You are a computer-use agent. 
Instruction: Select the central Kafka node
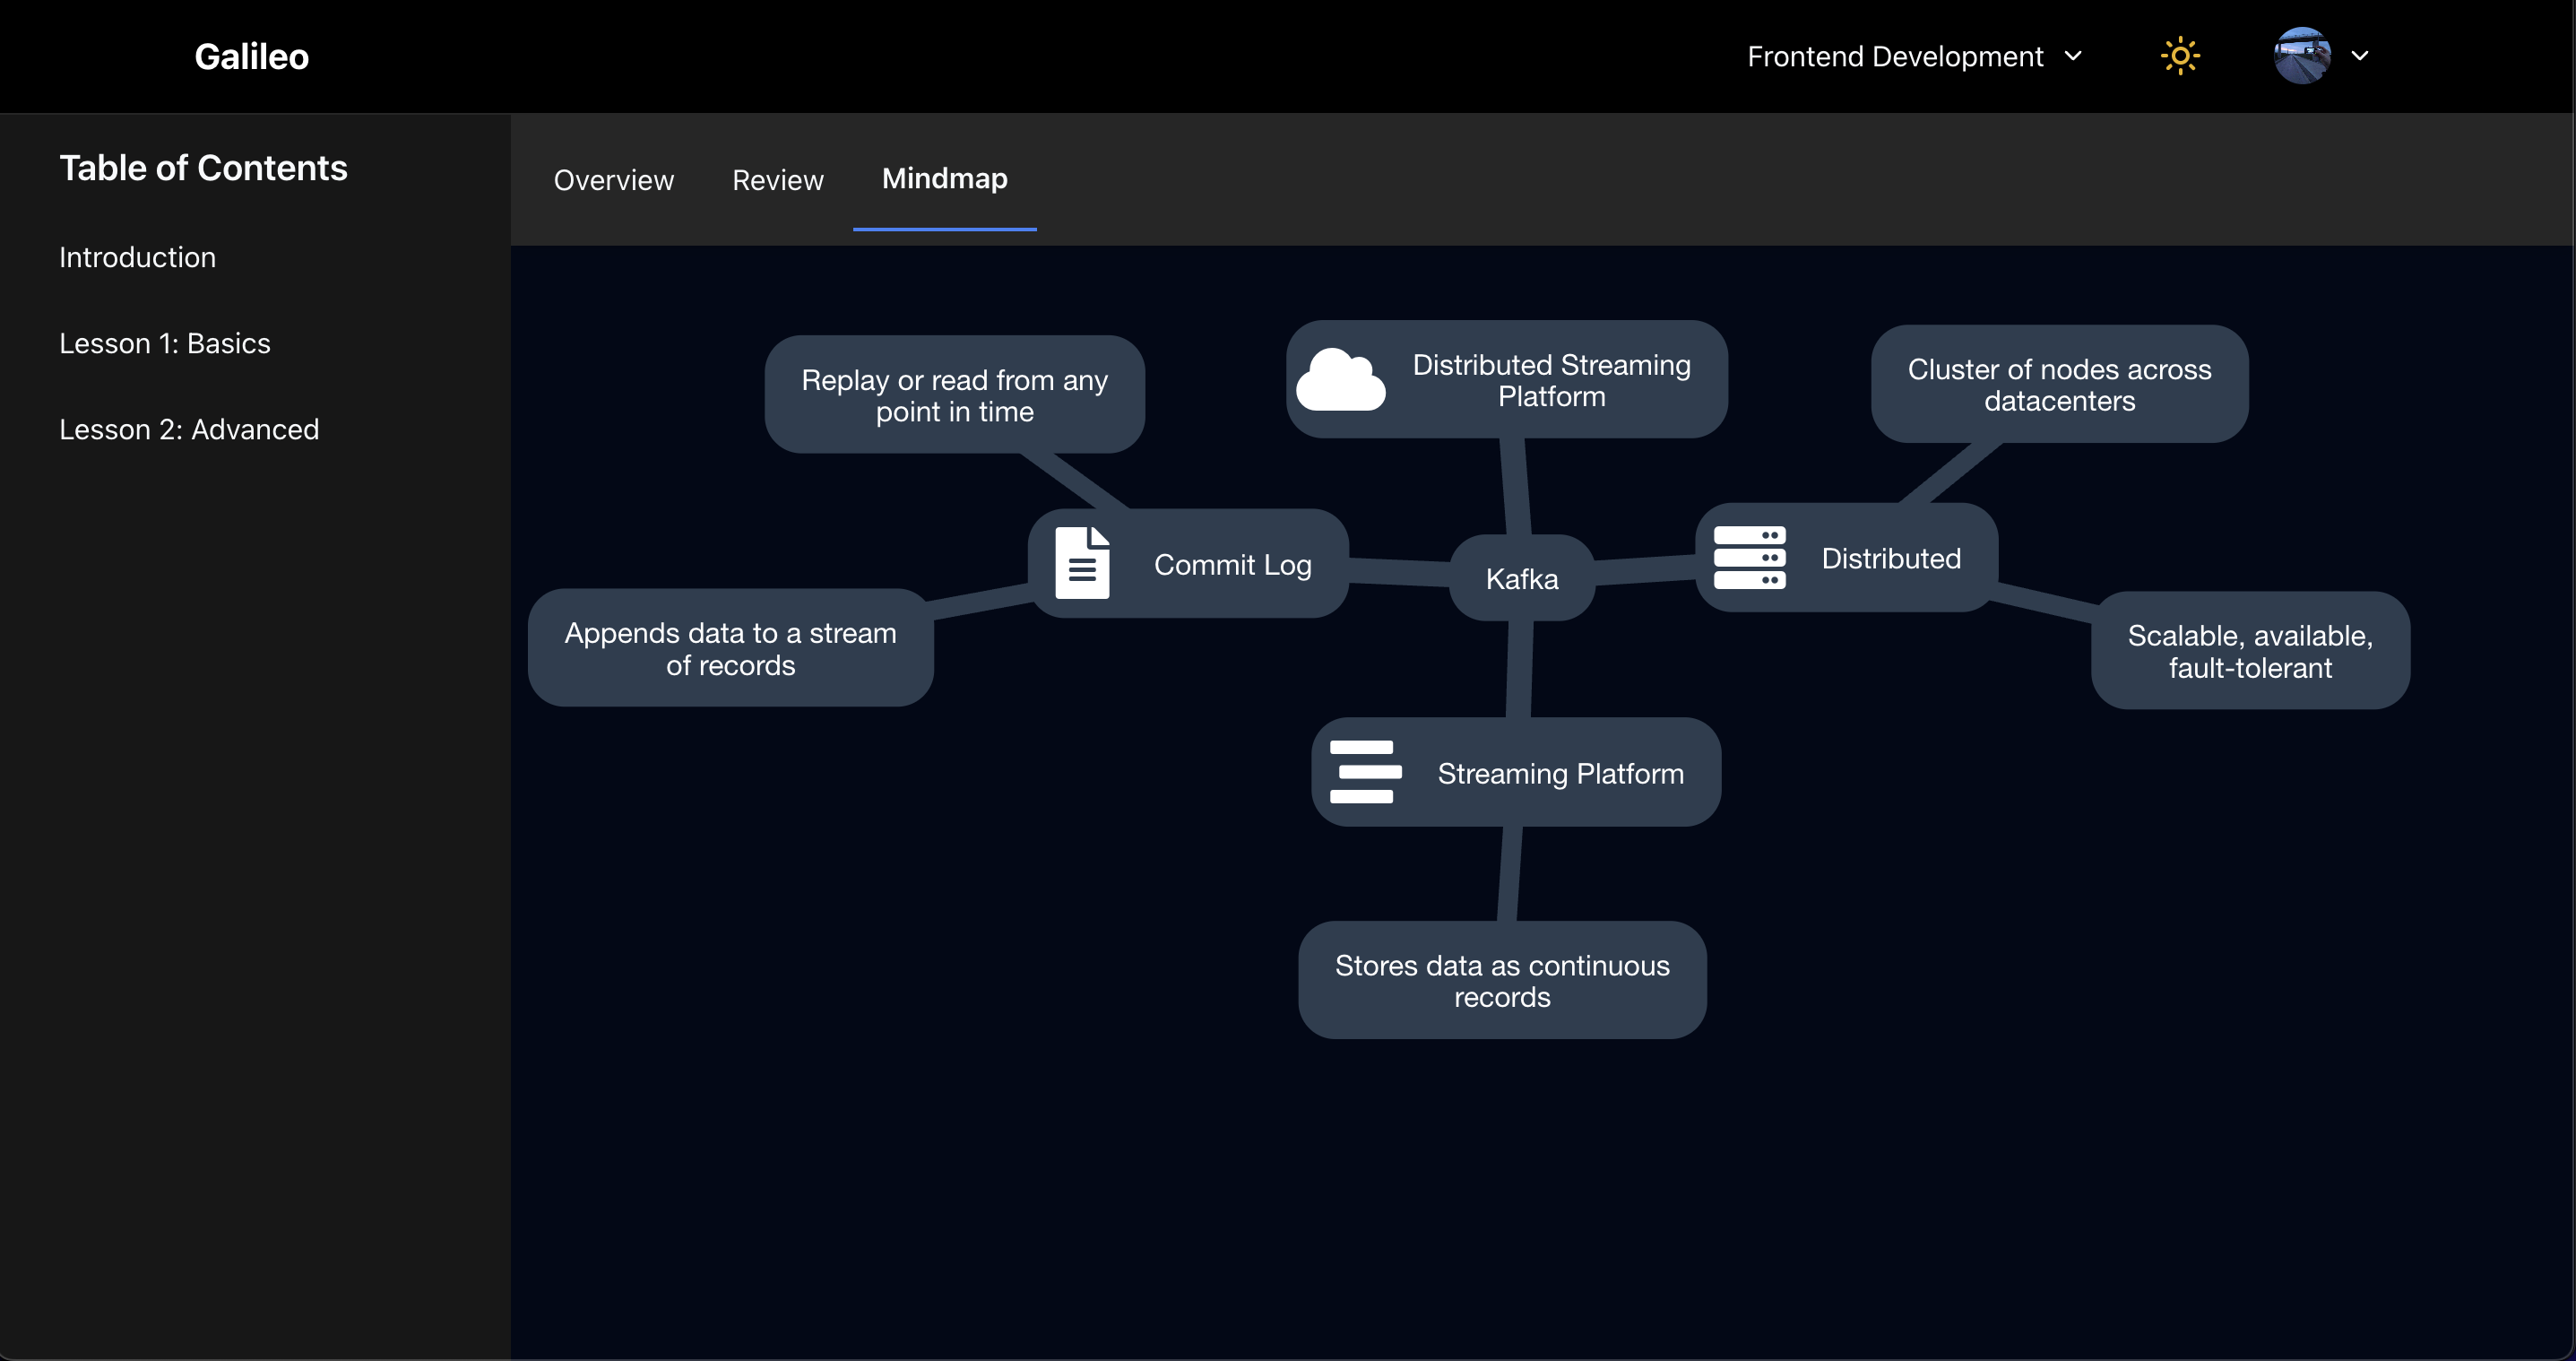coord(1521,579)
